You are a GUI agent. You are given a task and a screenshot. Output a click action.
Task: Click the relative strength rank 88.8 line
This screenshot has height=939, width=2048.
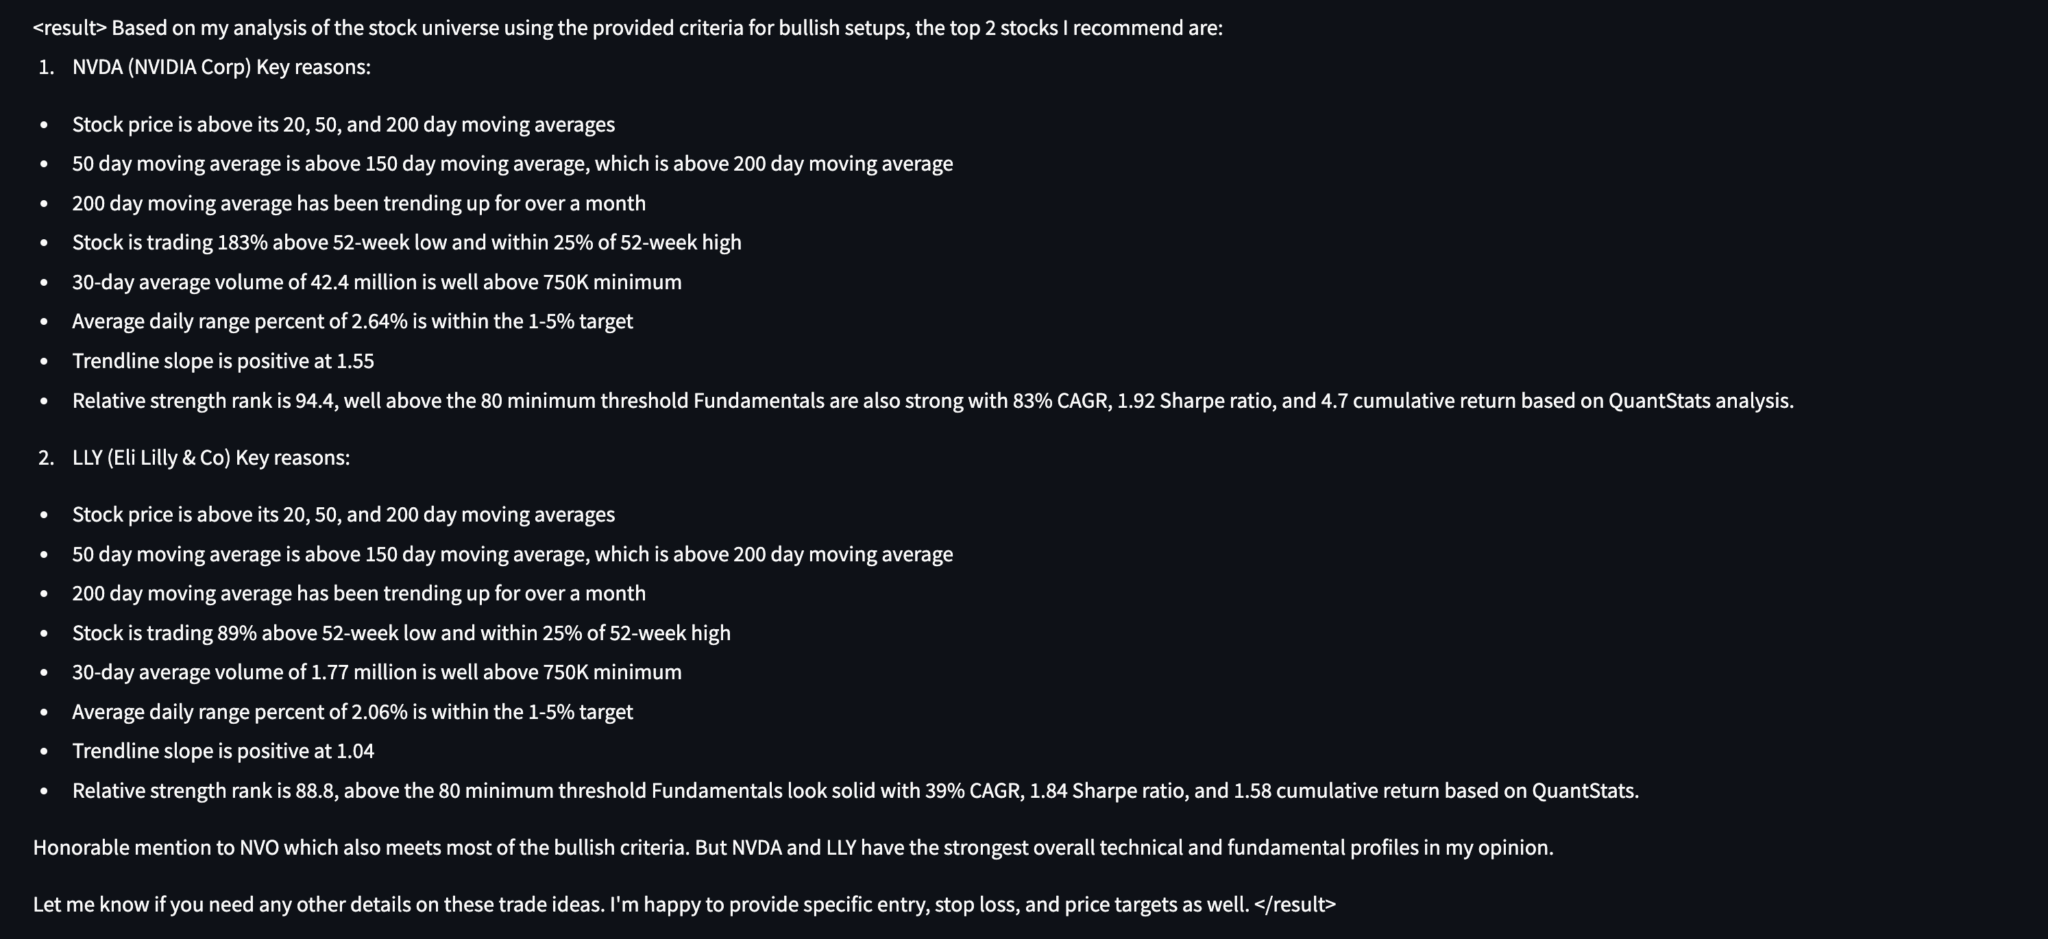click(855, 791)
